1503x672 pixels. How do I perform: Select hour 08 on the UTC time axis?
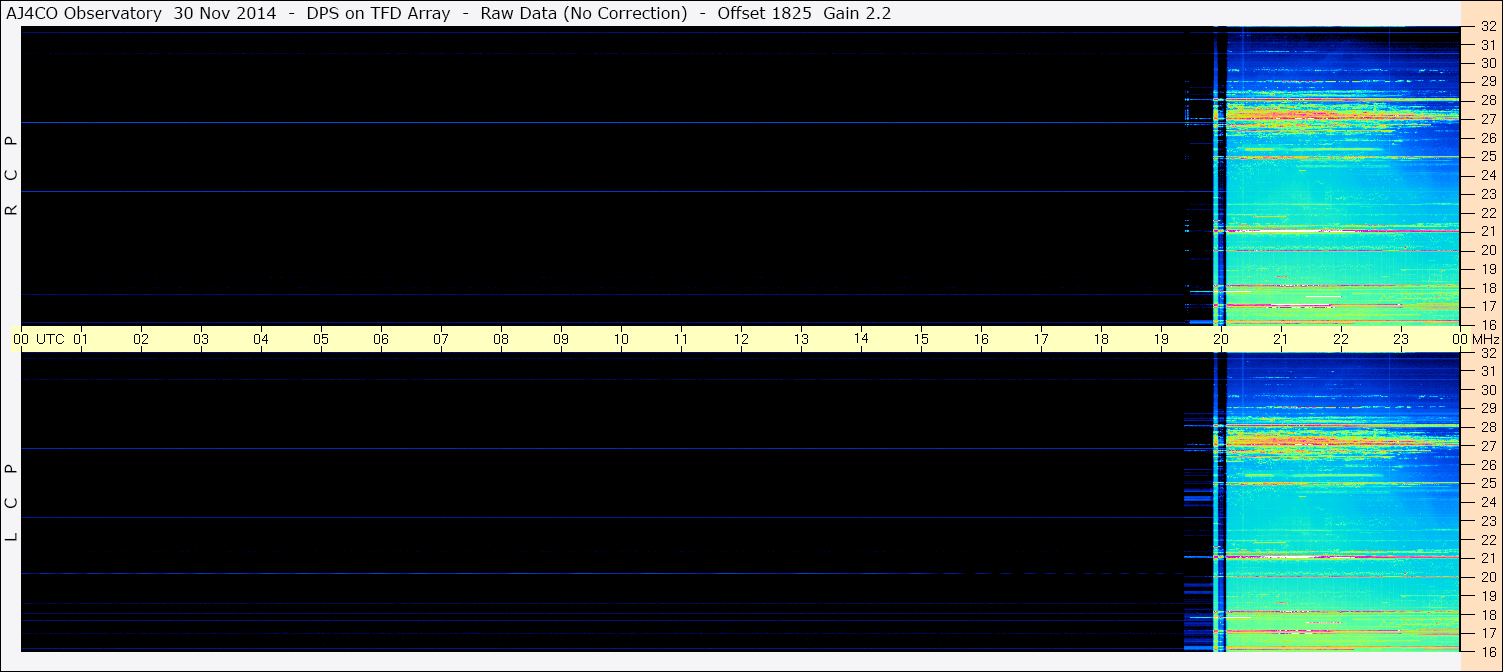click(x=501, y=339)
